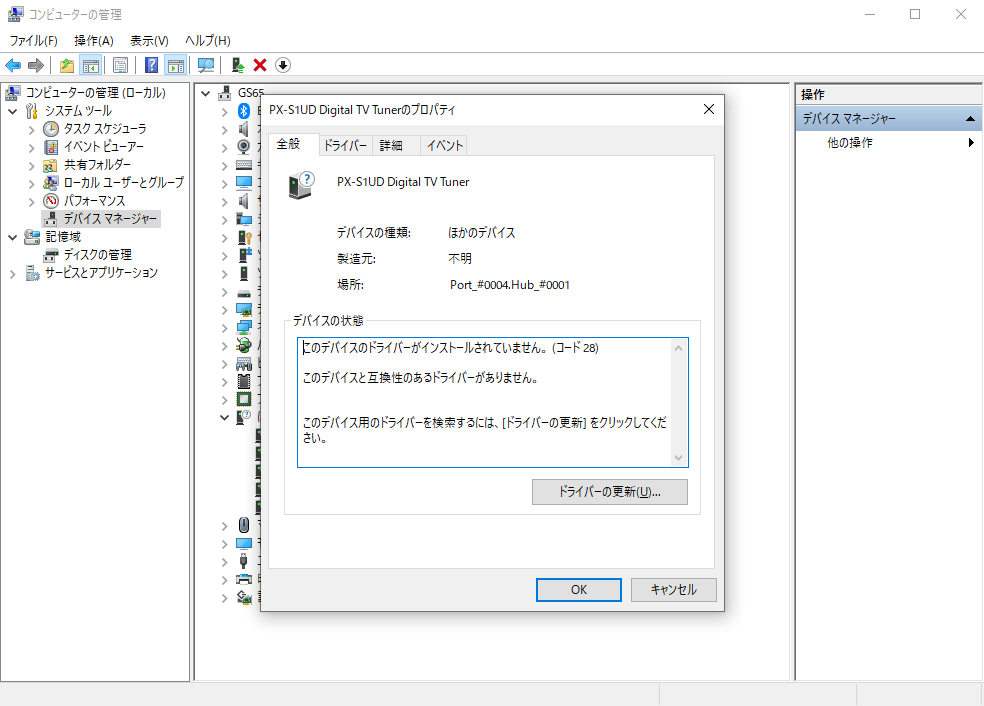984x706 pixels.
Task: Click the Scan for hardware changes icon
Action: [206, 65]
